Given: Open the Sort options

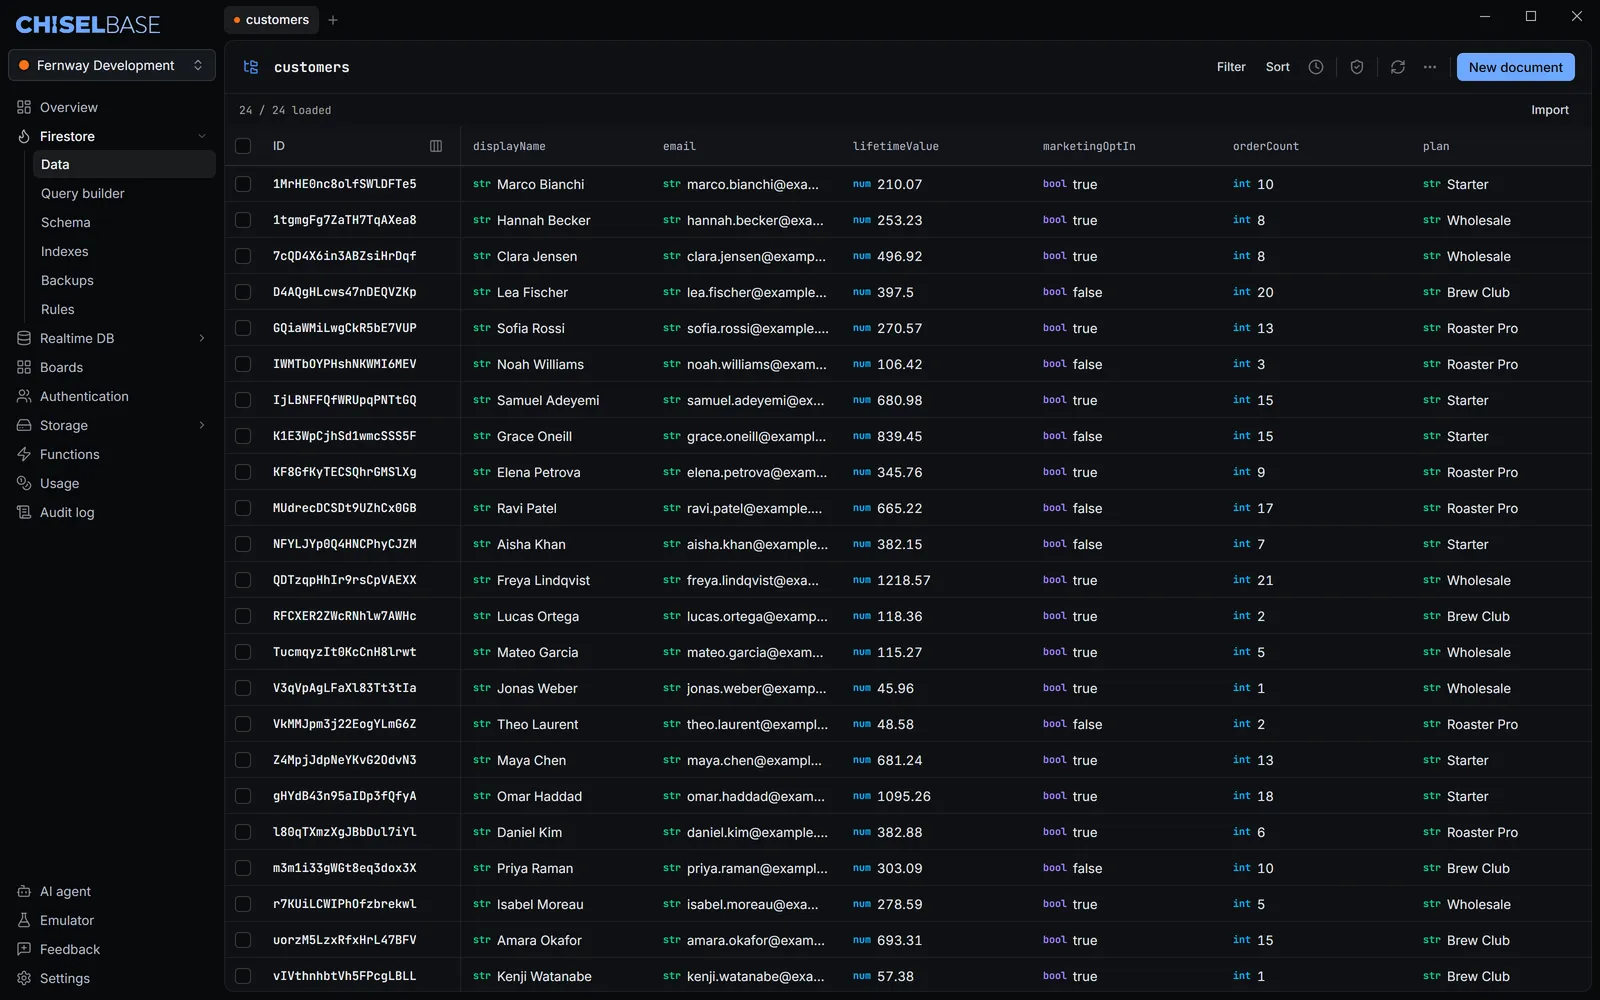Looking at the screenshot, I should [x=1277, y=67].
